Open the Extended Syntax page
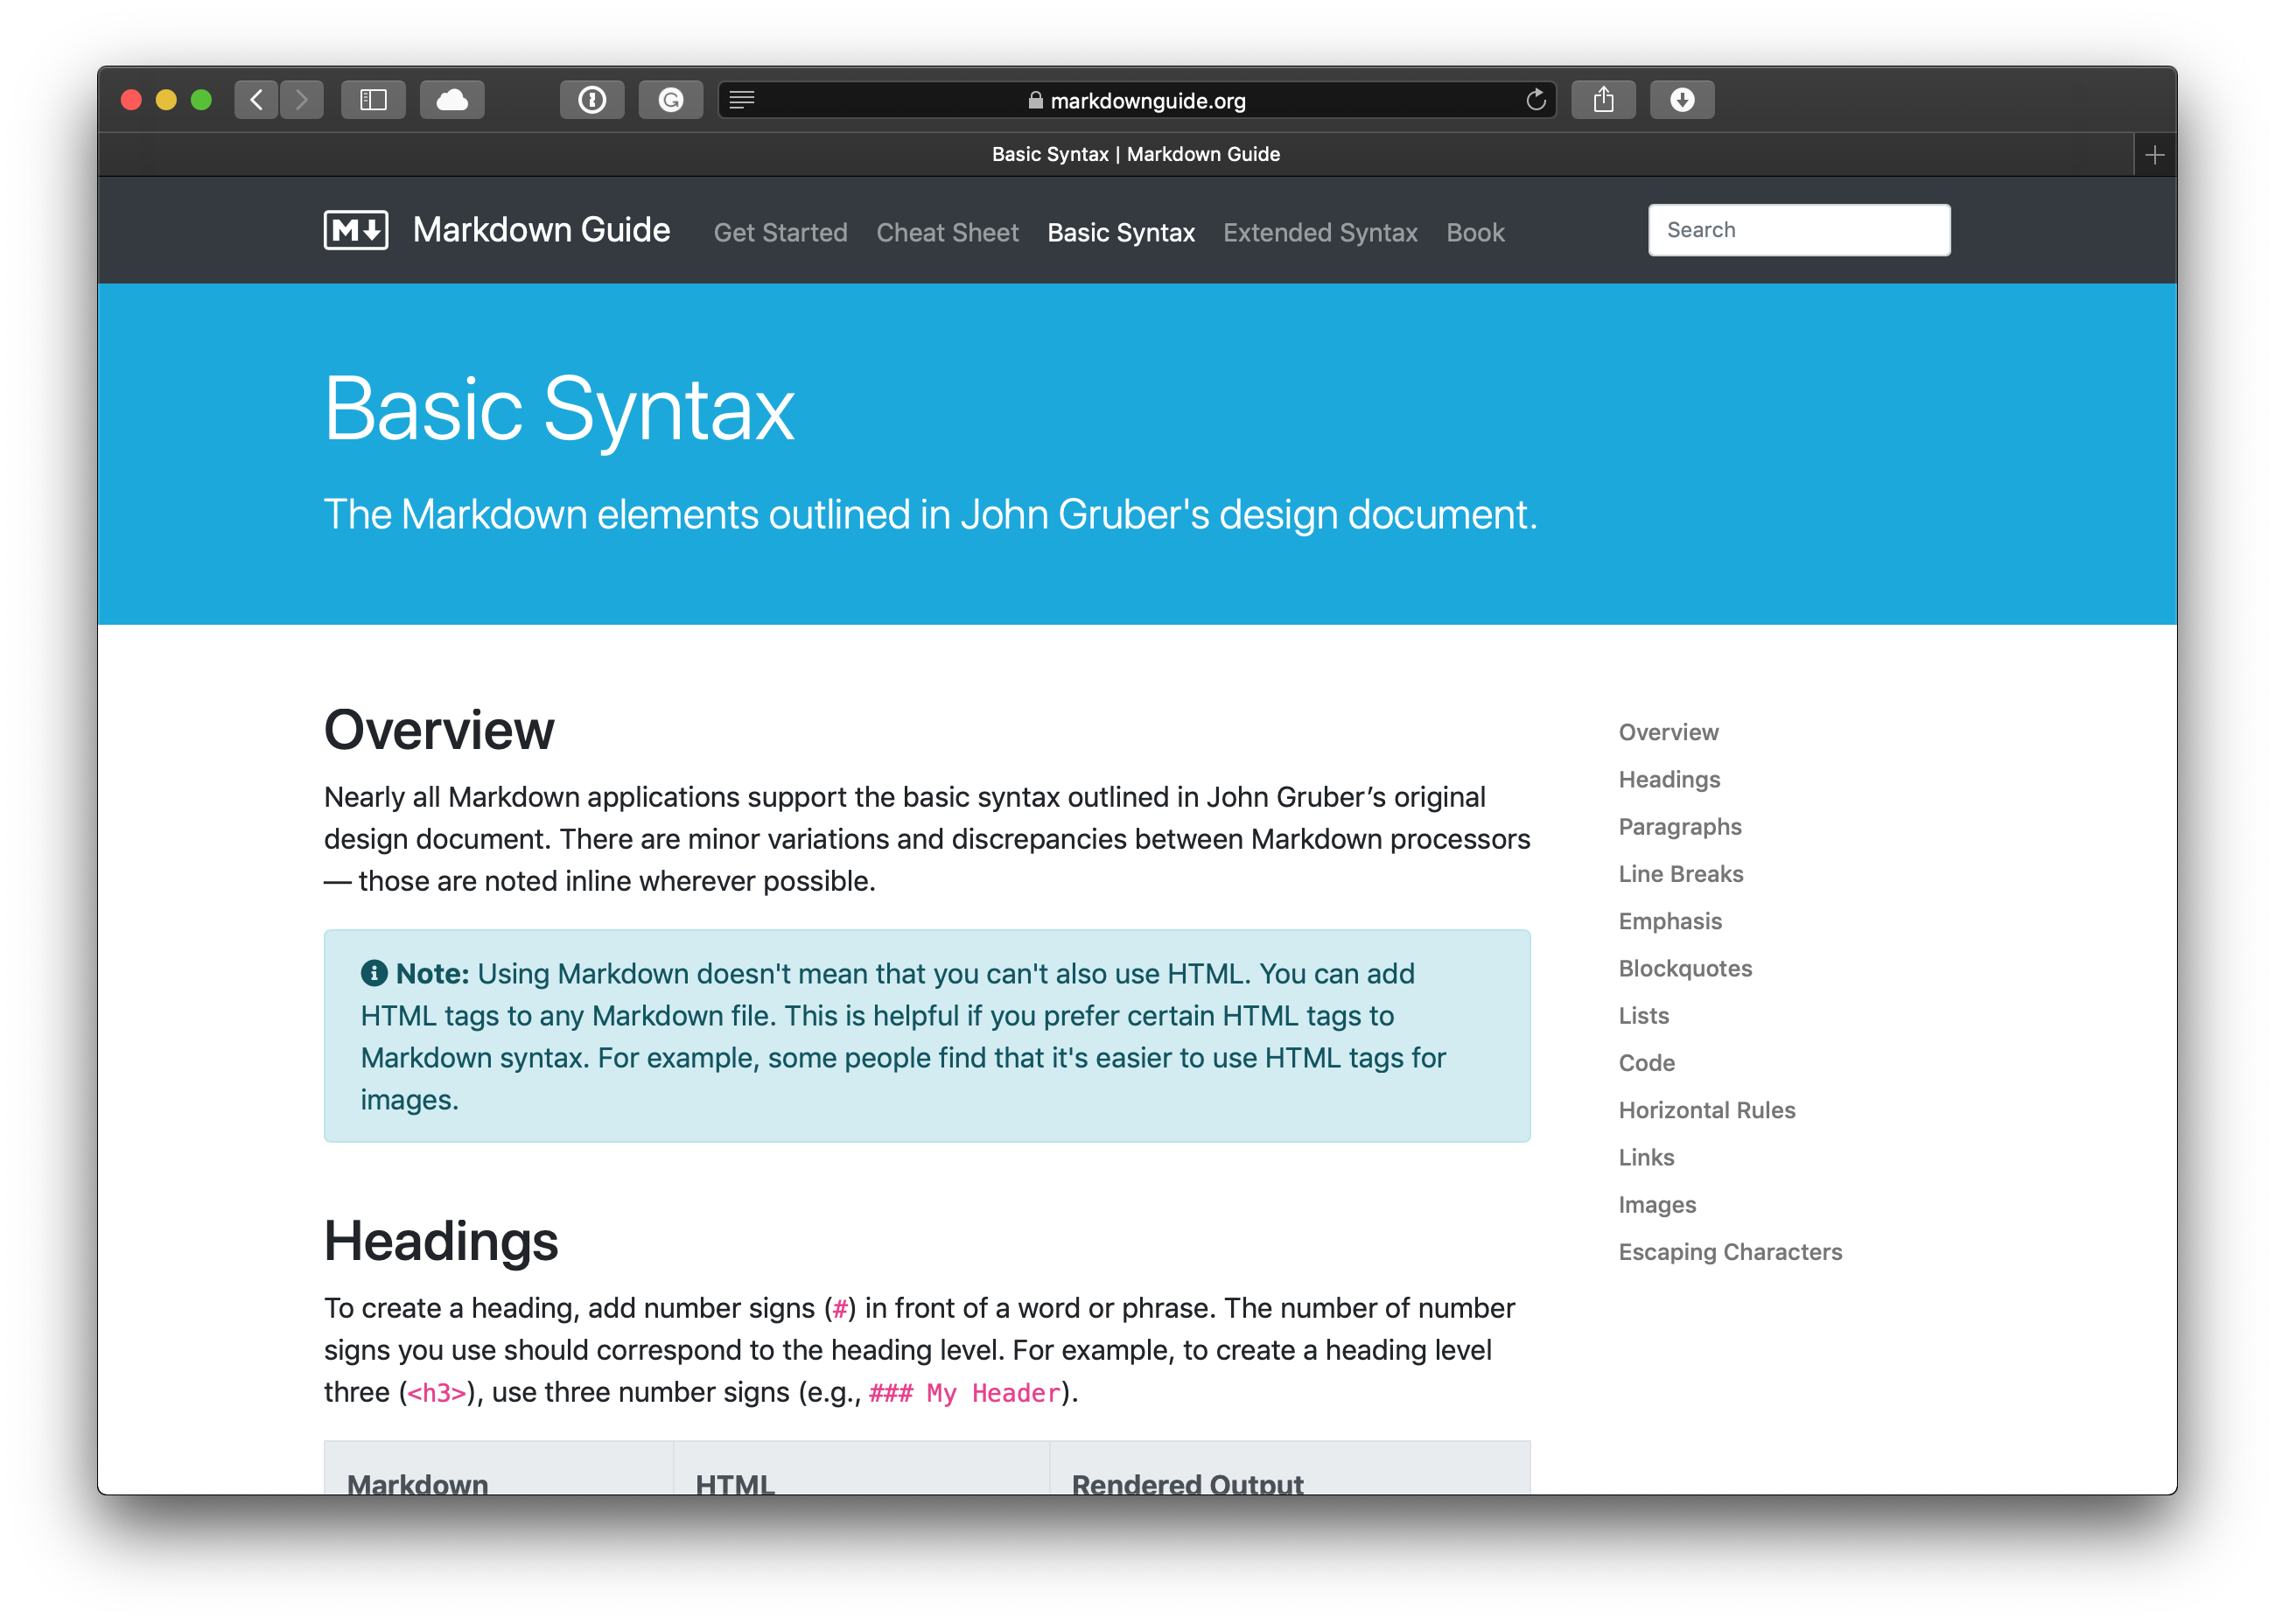The width and height of the screenshot is (2275, 1624). click(x=1319, y=232)
